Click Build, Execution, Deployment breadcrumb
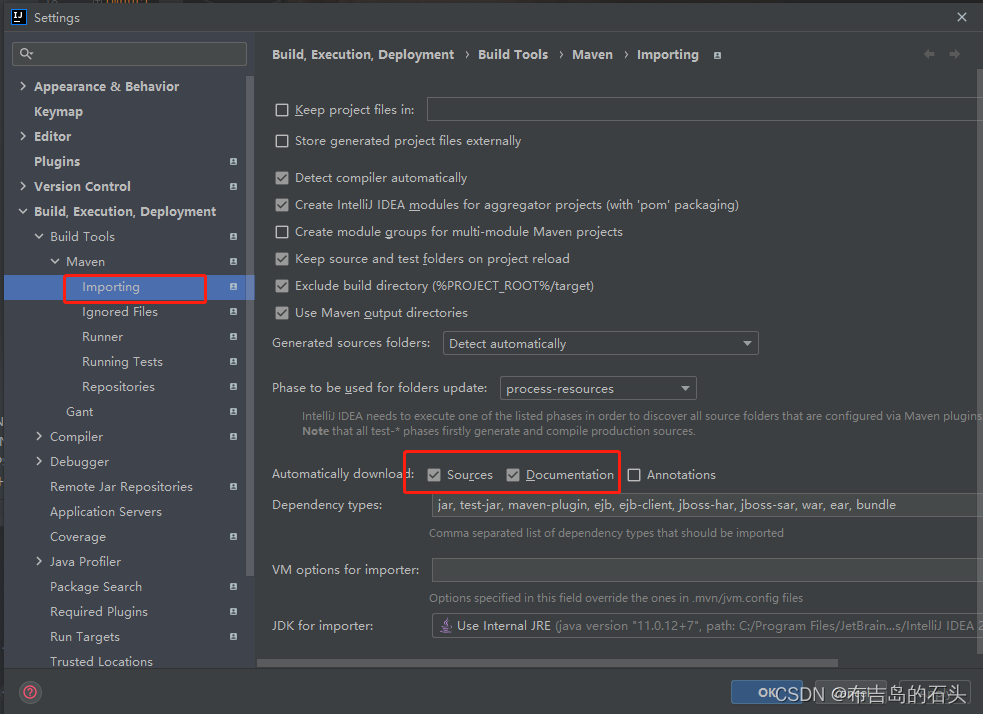Image resolution: width=983 pixels, height=714 pixels. (x=363, y=55)
